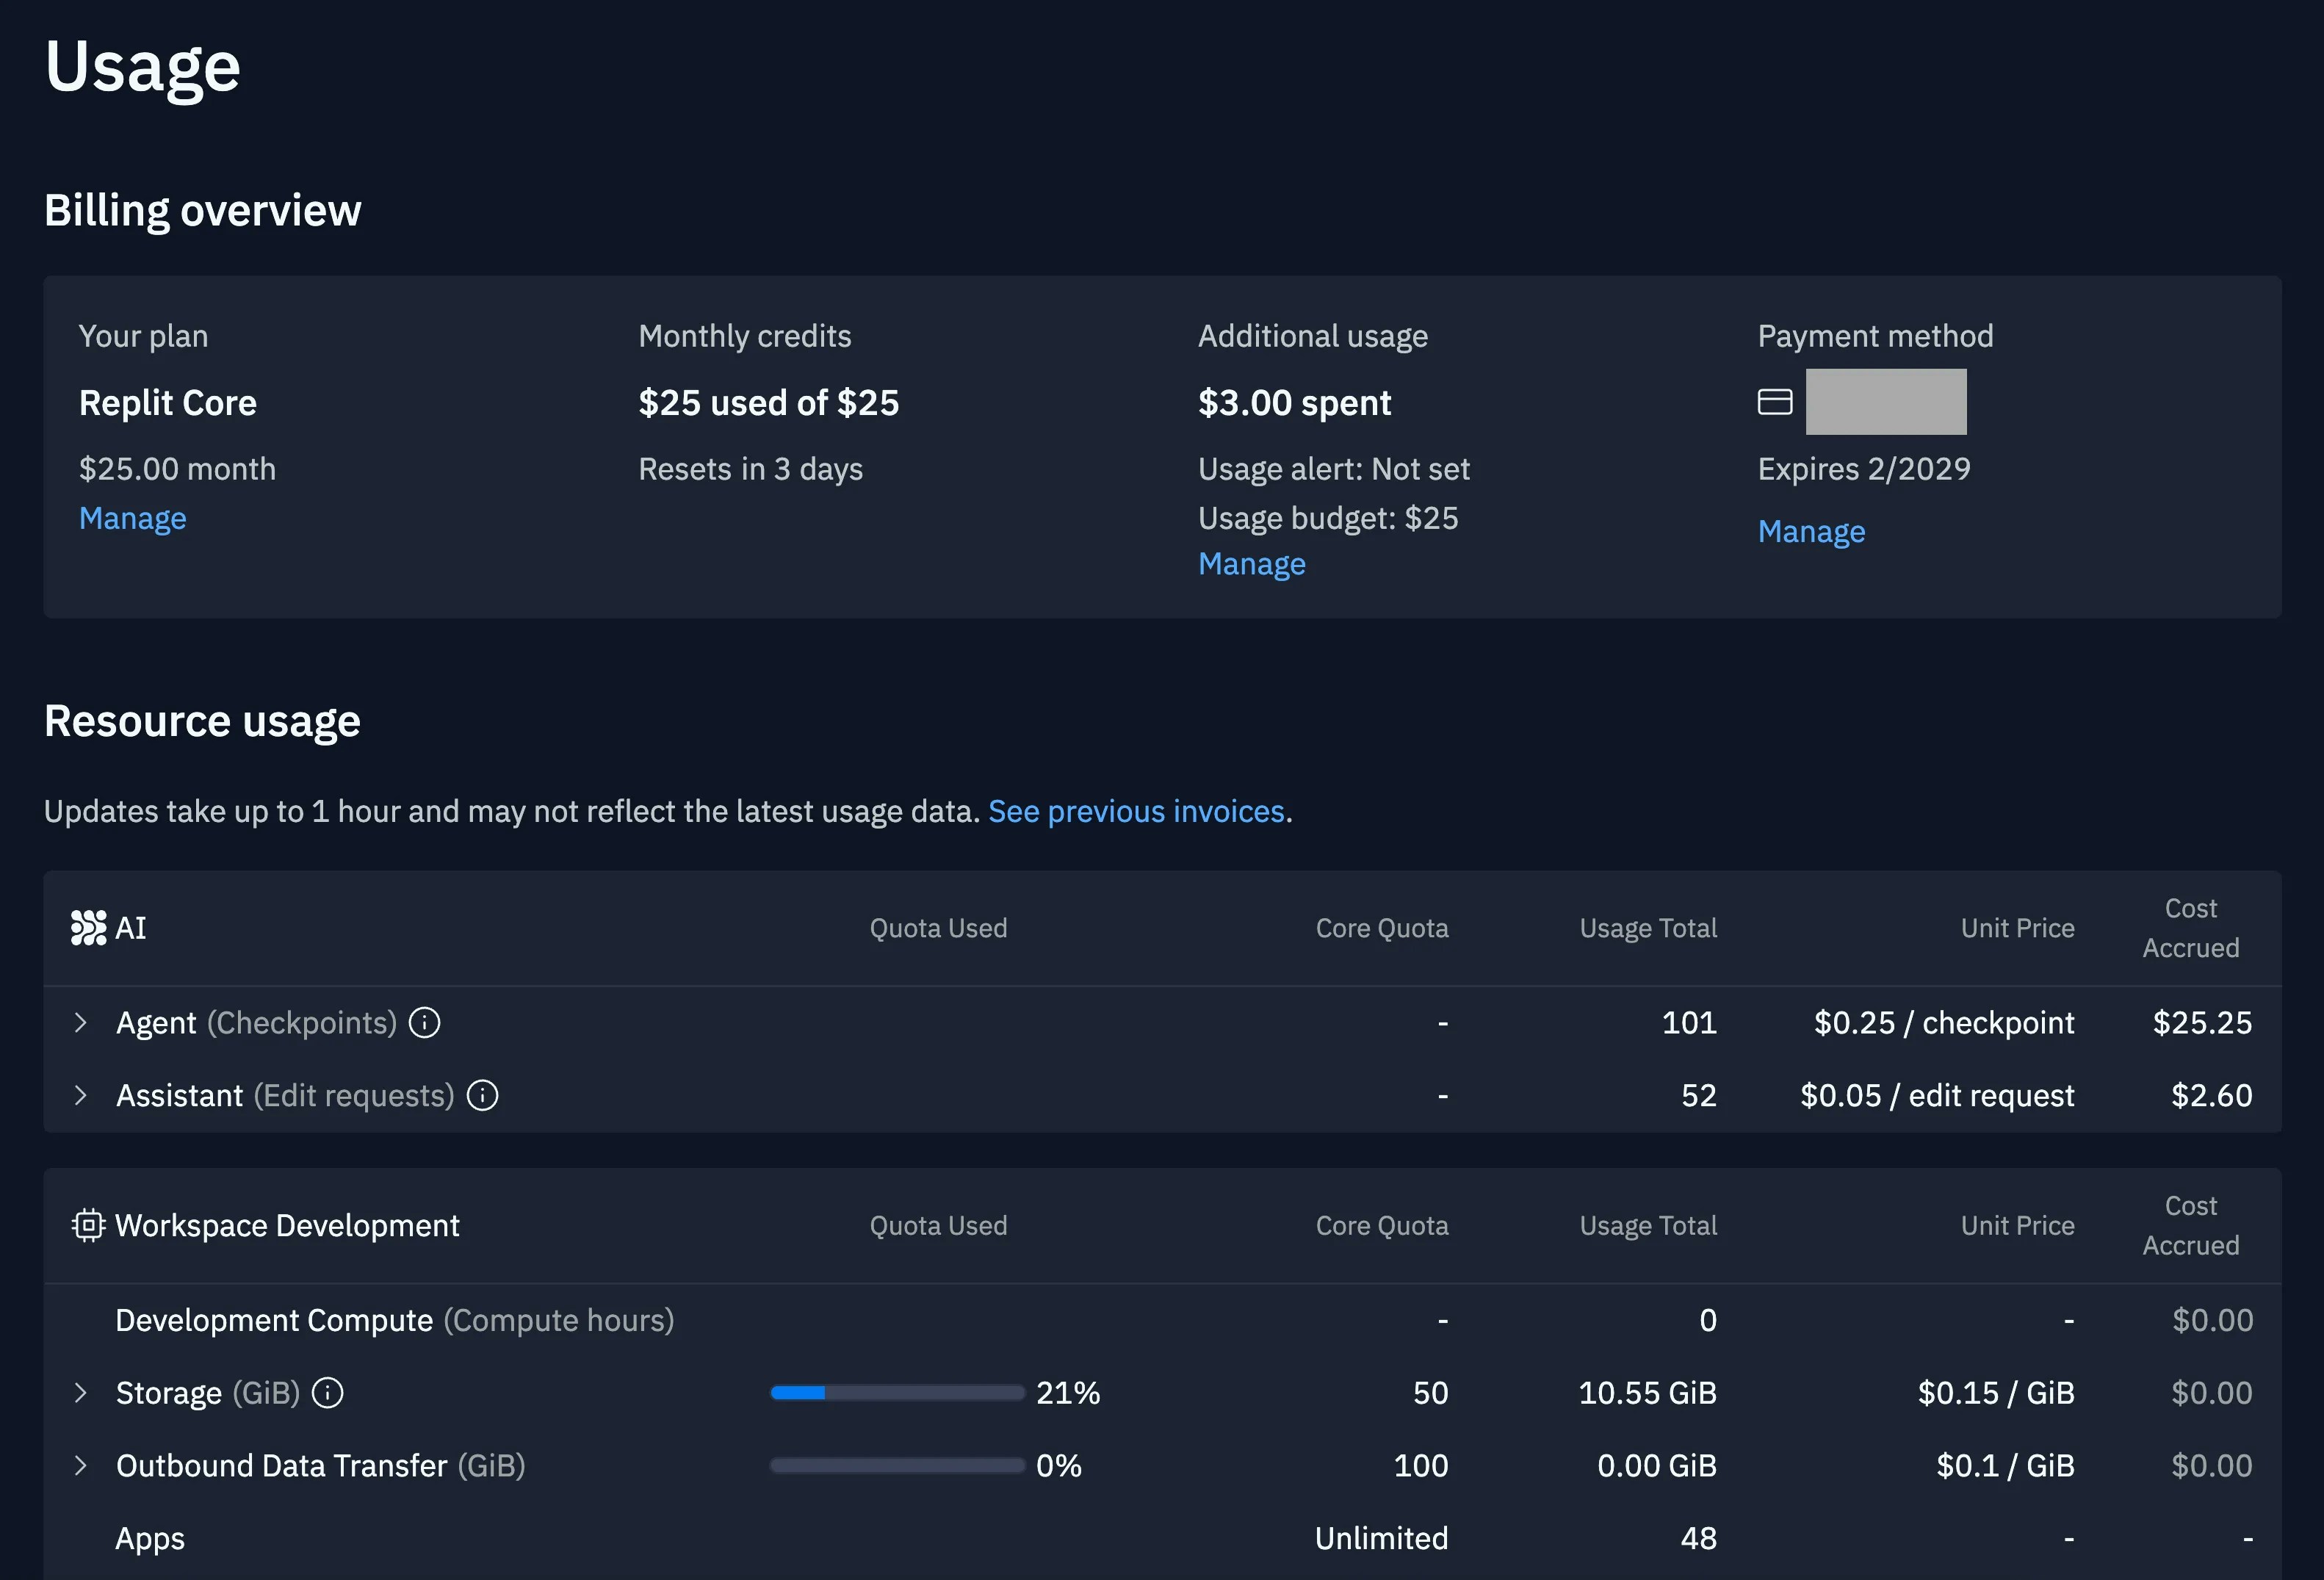The height and width of the screenshot is (1580, 2324).
Task: Open info icon next to Assistant (Edit requests)
Action: coord(483,1095)
